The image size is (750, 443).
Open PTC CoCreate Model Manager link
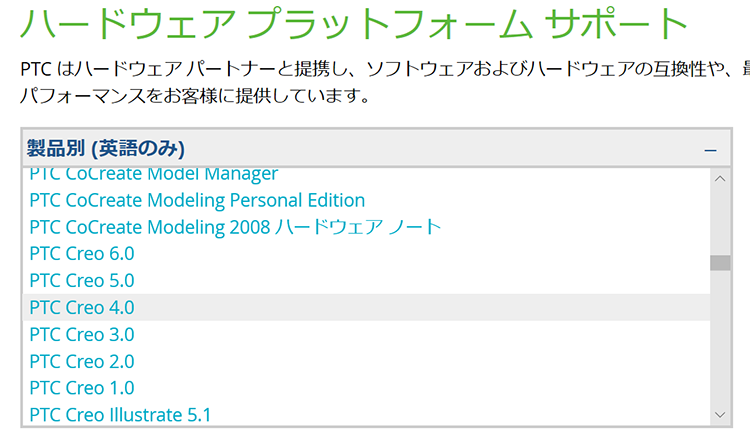coord(154,174)
